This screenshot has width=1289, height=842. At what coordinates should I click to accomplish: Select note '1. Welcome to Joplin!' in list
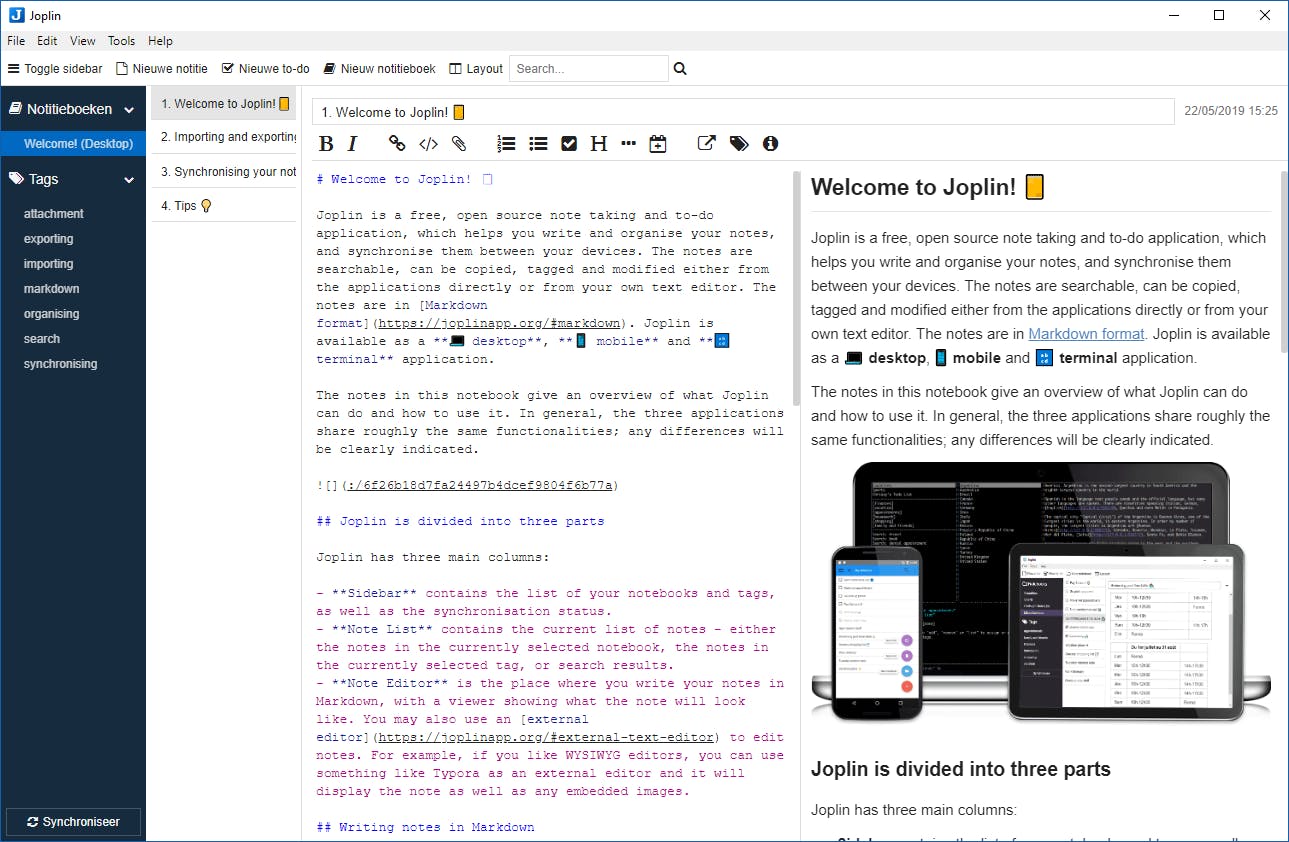click(224, 103)
